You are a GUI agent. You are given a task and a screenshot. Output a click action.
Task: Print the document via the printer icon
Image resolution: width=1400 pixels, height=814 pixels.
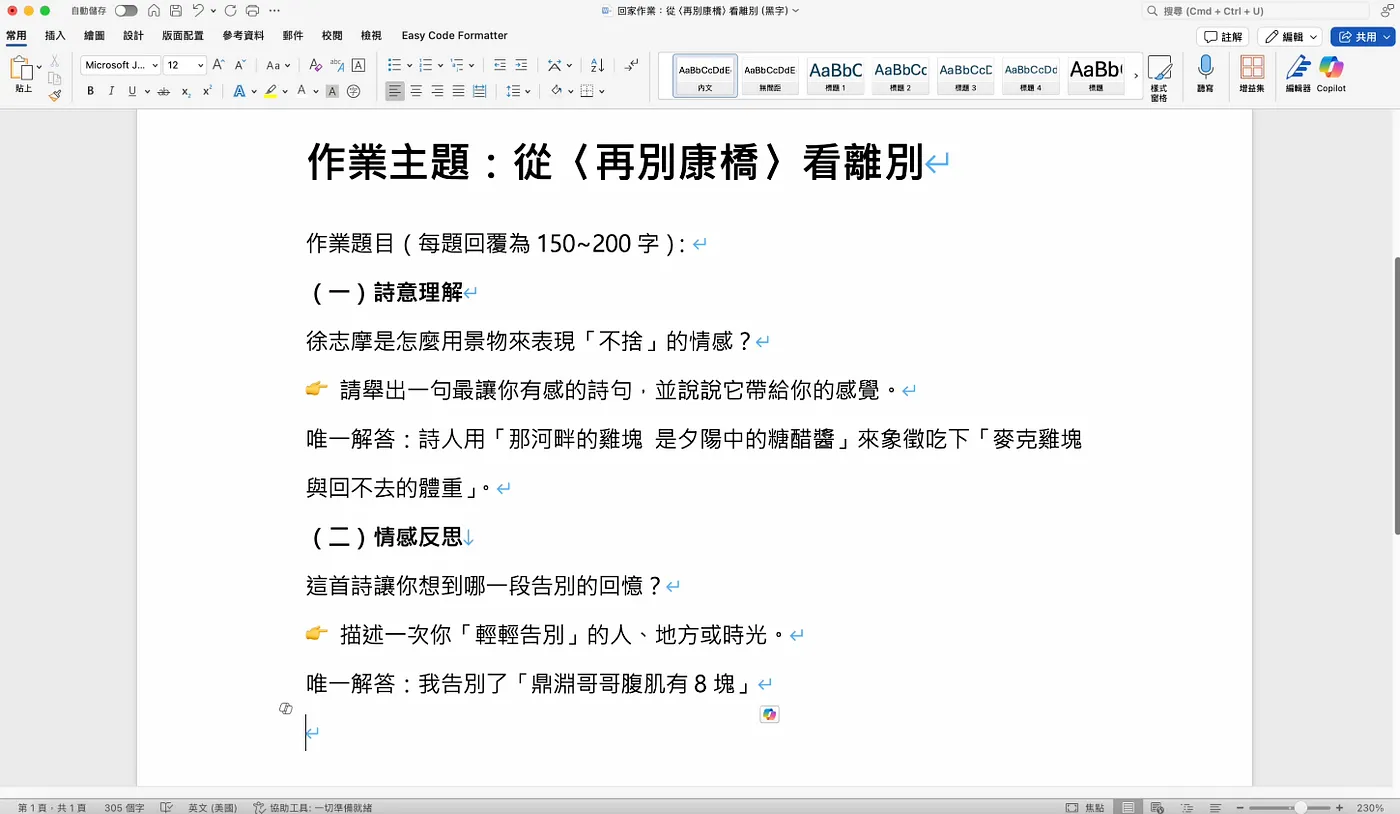pyautogui.click(x=252, y=10)
